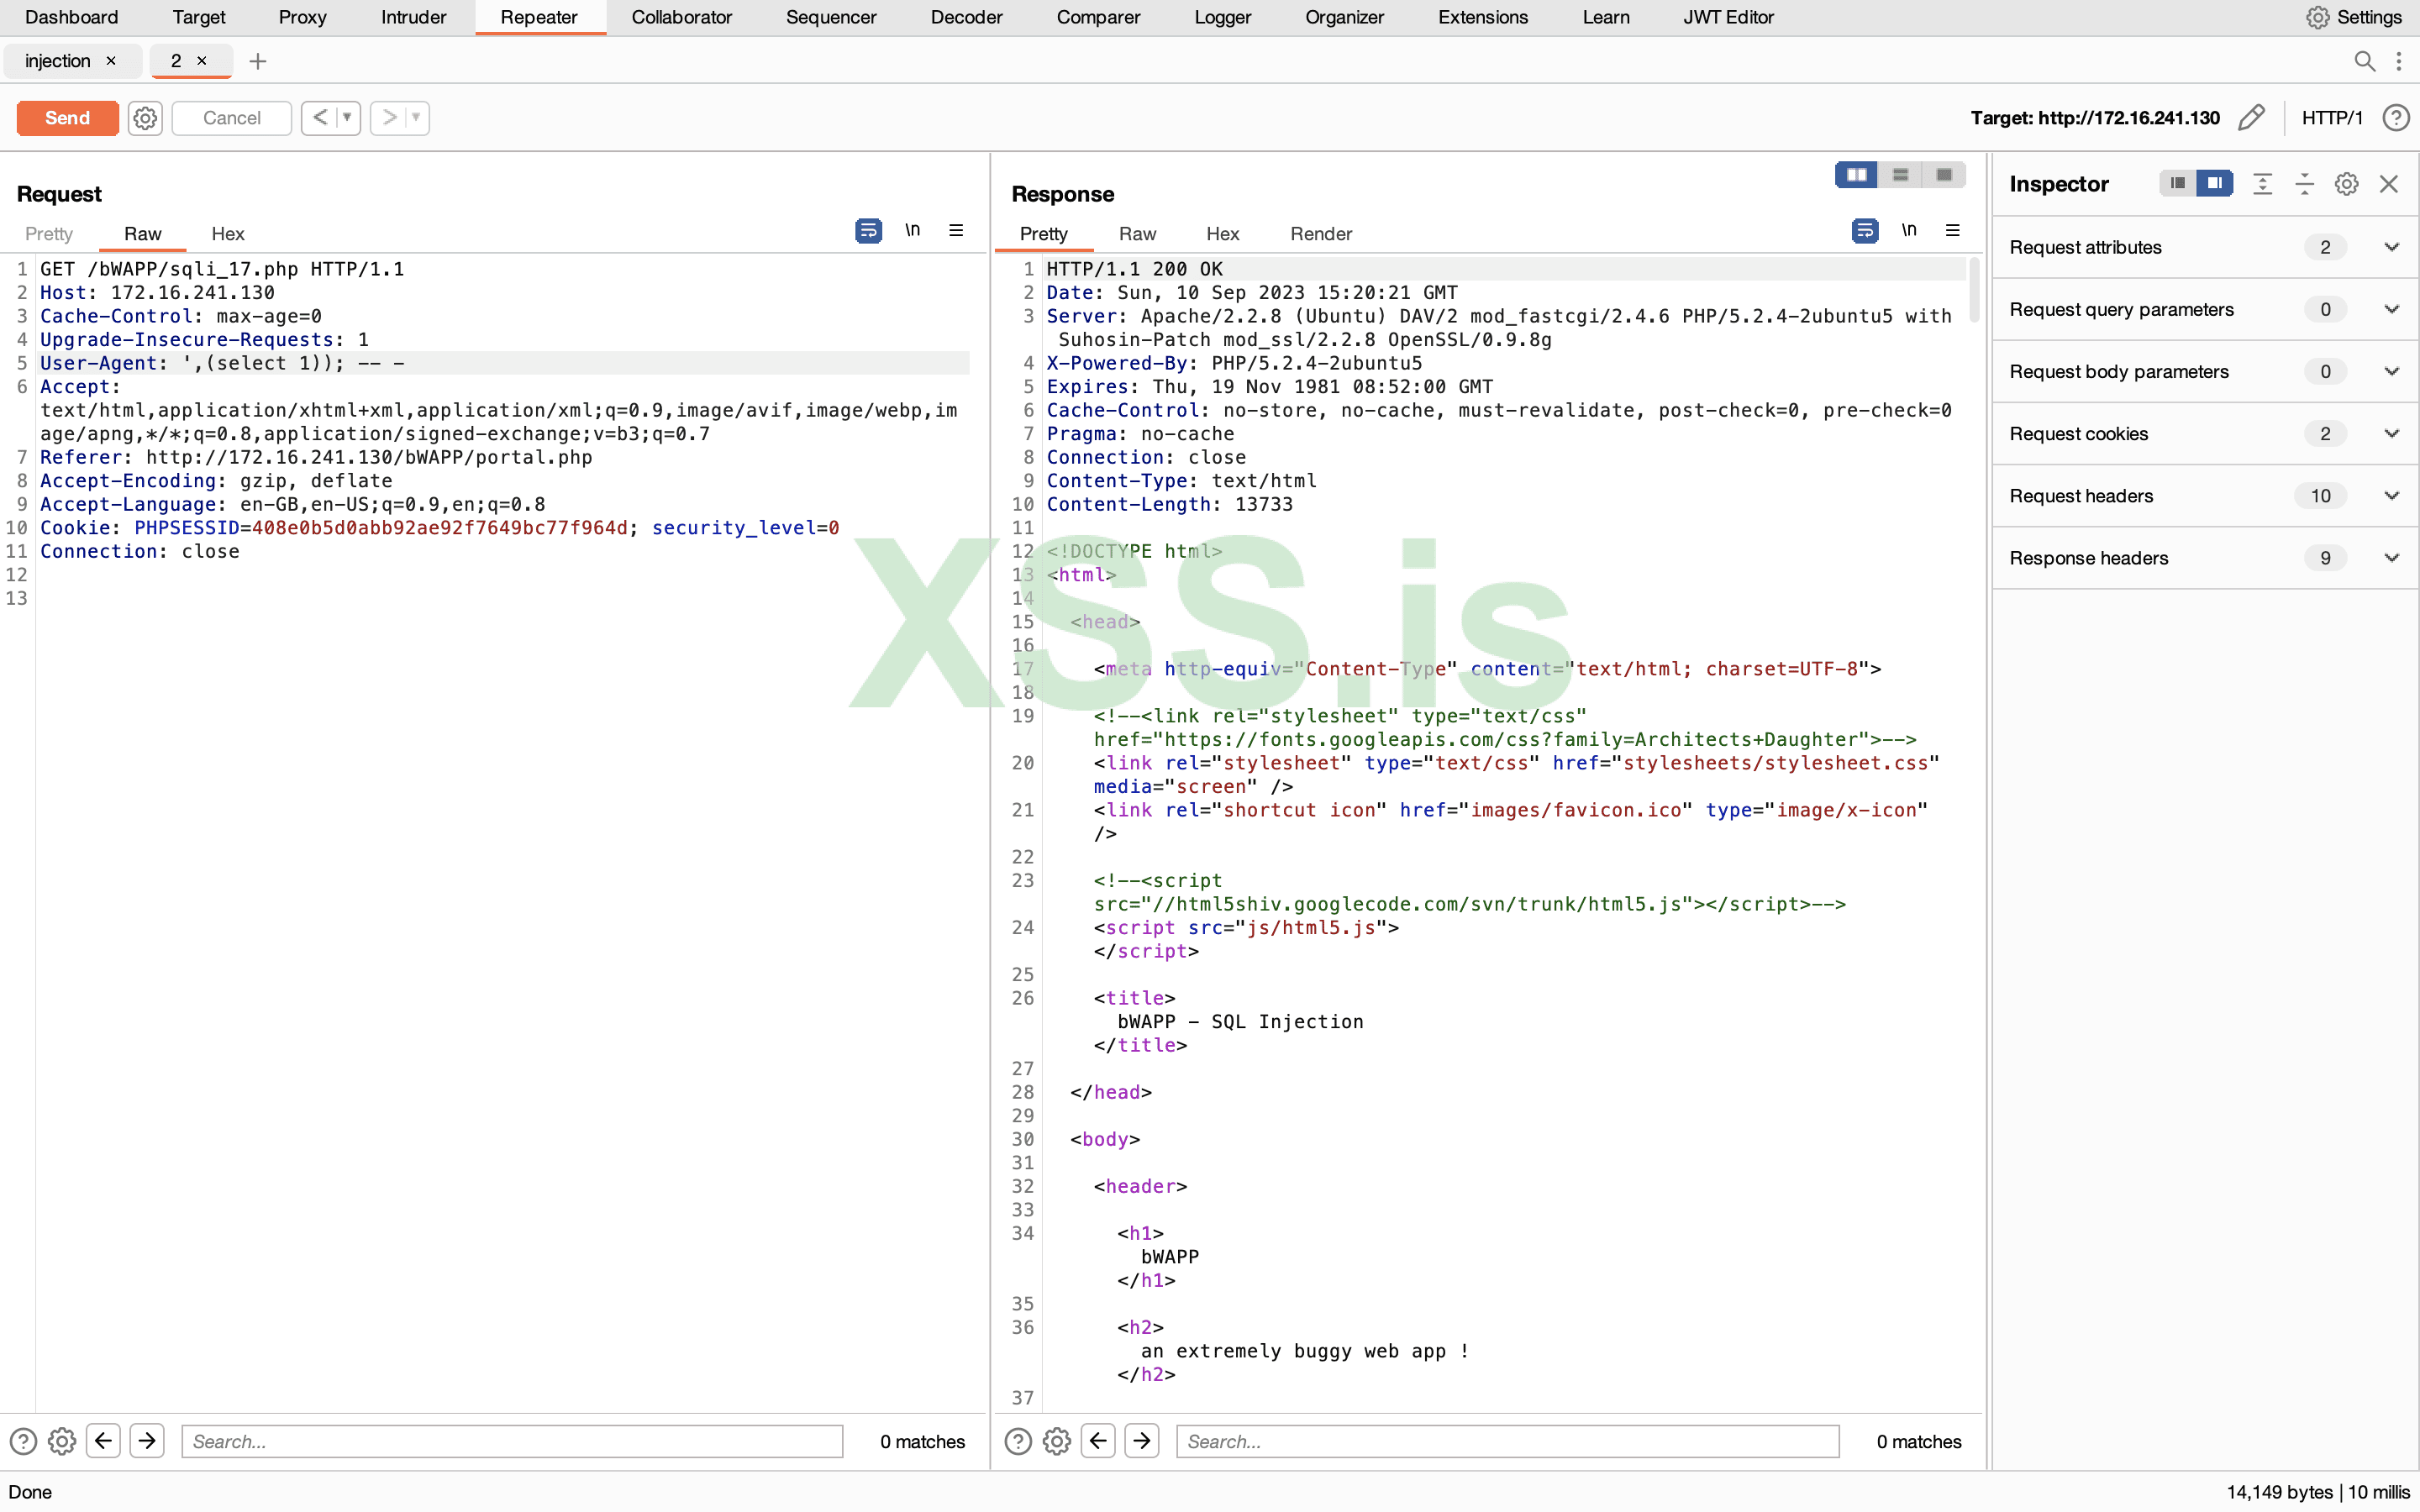The width and height of the screenshot is (2420, 1512).
Task: Open the previous request history dropdown arrow
Action: pyautogui.click(x=347, y=118)
